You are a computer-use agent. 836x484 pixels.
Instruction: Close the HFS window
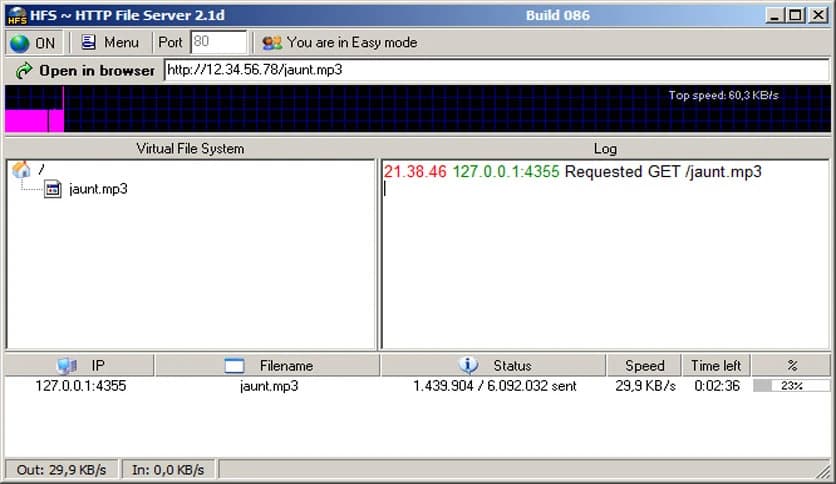(x=817, y=15)
